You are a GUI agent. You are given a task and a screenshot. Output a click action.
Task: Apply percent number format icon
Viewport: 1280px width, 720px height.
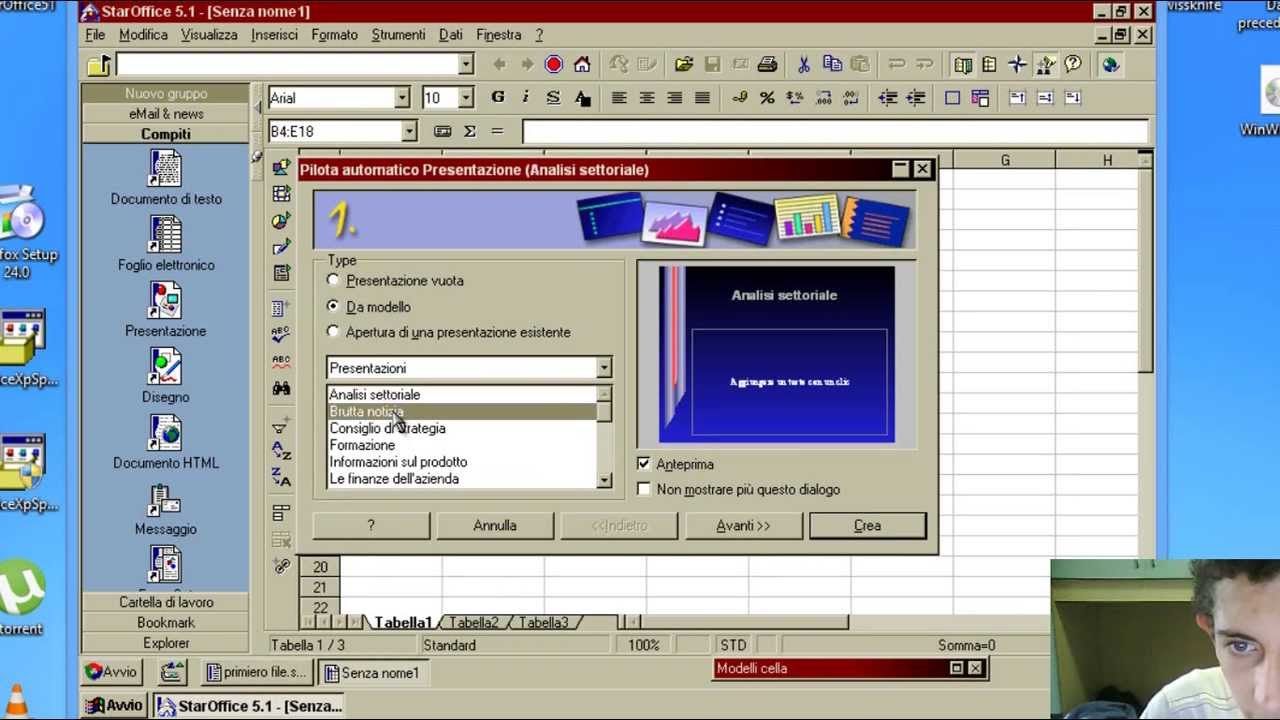click(767, 98)
